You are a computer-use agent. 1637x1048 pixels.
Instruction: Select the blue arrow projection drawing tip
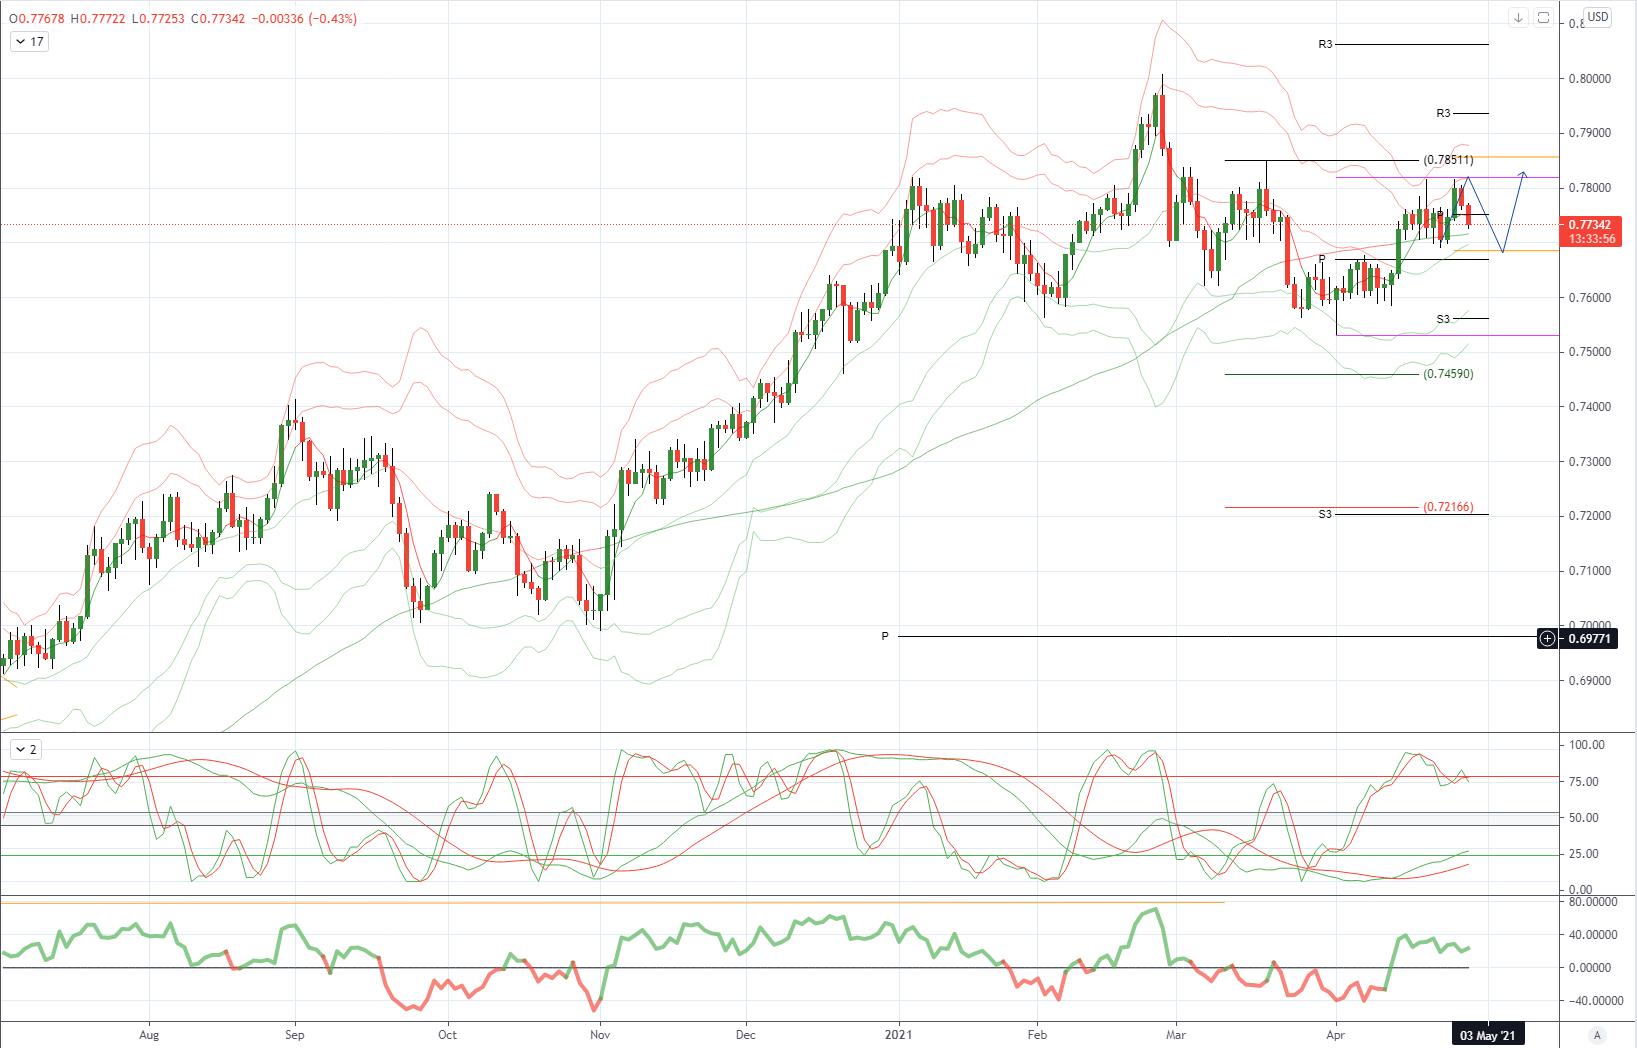point(1523,175)
